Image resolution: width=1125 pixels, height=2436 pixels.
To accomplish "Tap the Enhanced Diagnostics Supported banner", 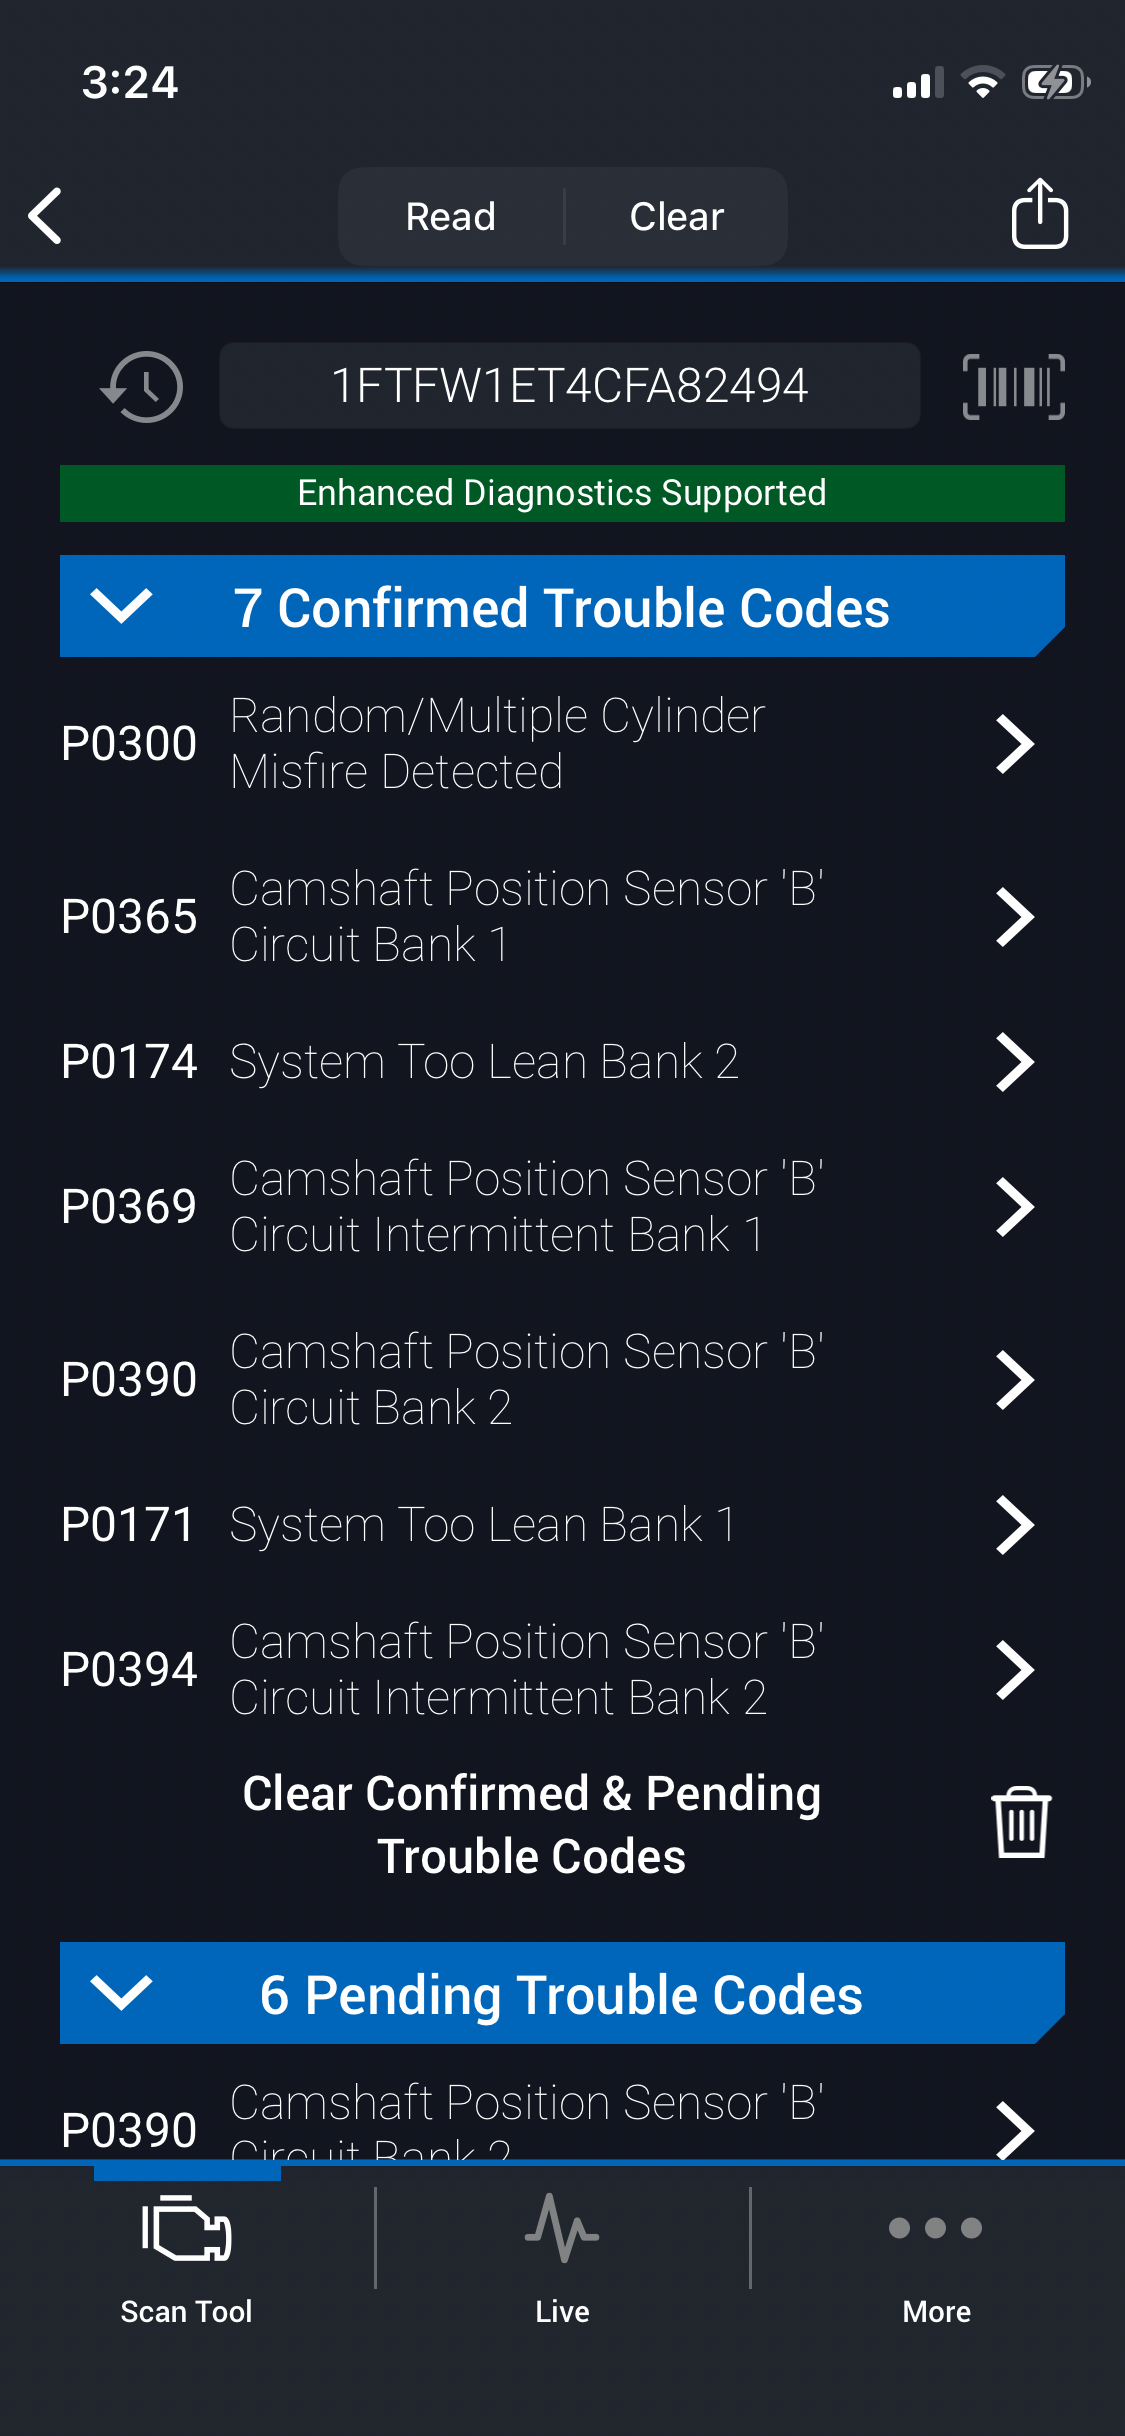I will [x=562, y=493].
